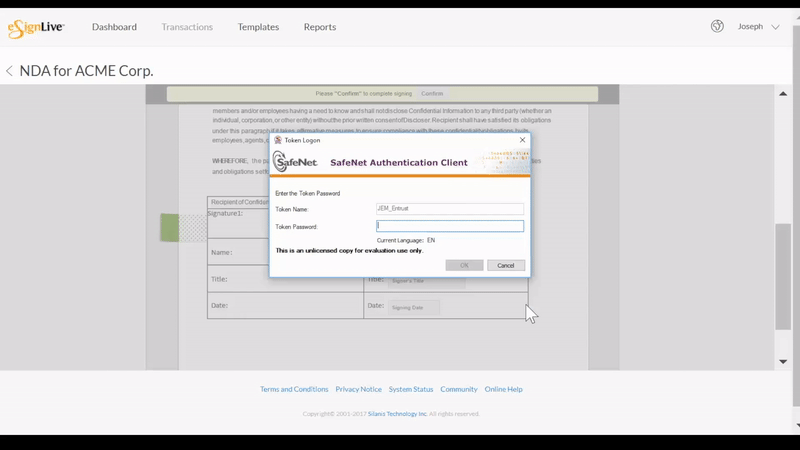Open the Terms and Conditions link

pyautogui.click(x=294, y=389)
